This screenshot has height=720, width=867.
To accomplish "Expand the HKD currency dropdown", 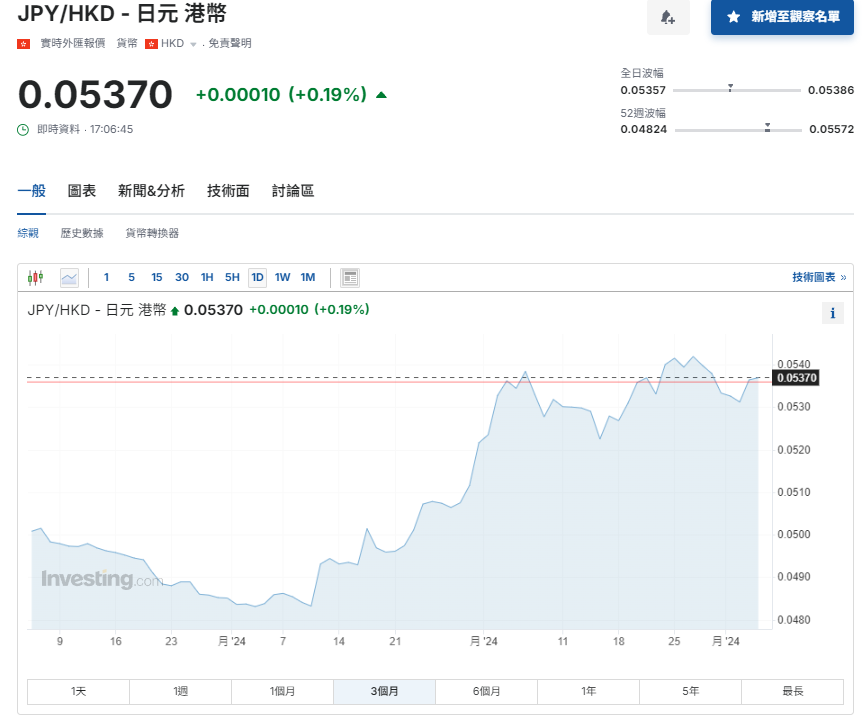I will tap(193, 44).
